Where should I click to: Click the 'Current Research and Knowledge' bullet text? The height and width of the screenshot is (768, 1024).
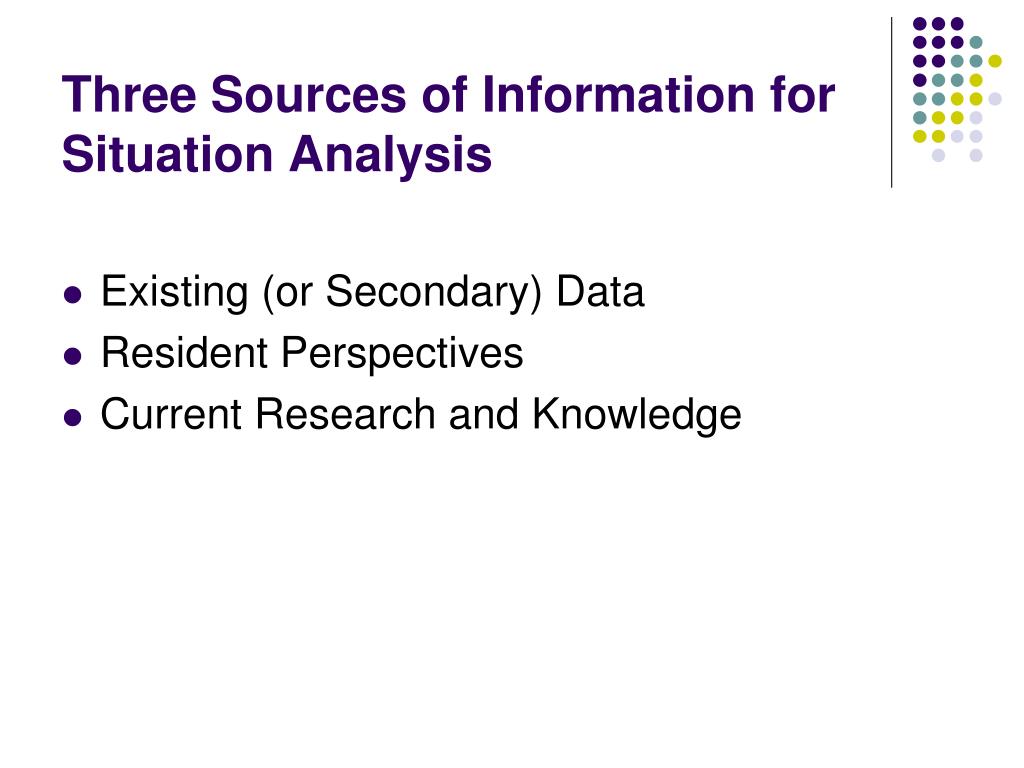tap(421, 414)
